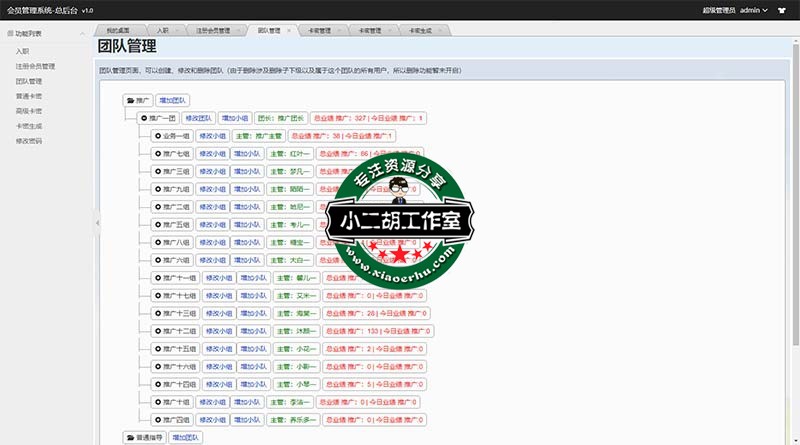
Task: Click the folder icon beside 普通推荐
Action: [x=129, y=437]
